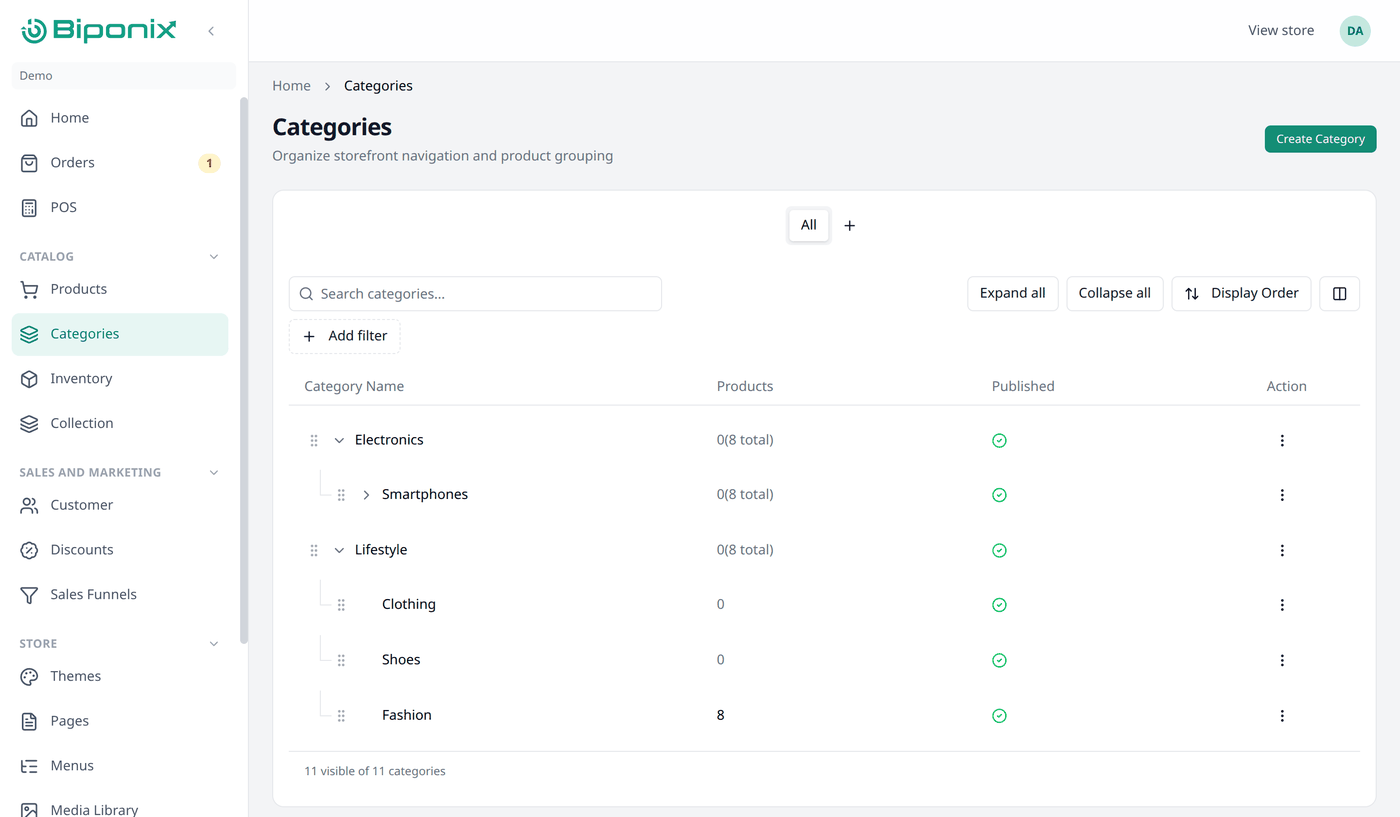Go to Inventory in the sidebar
1400x817 pixels.
[x=120, y=379]
